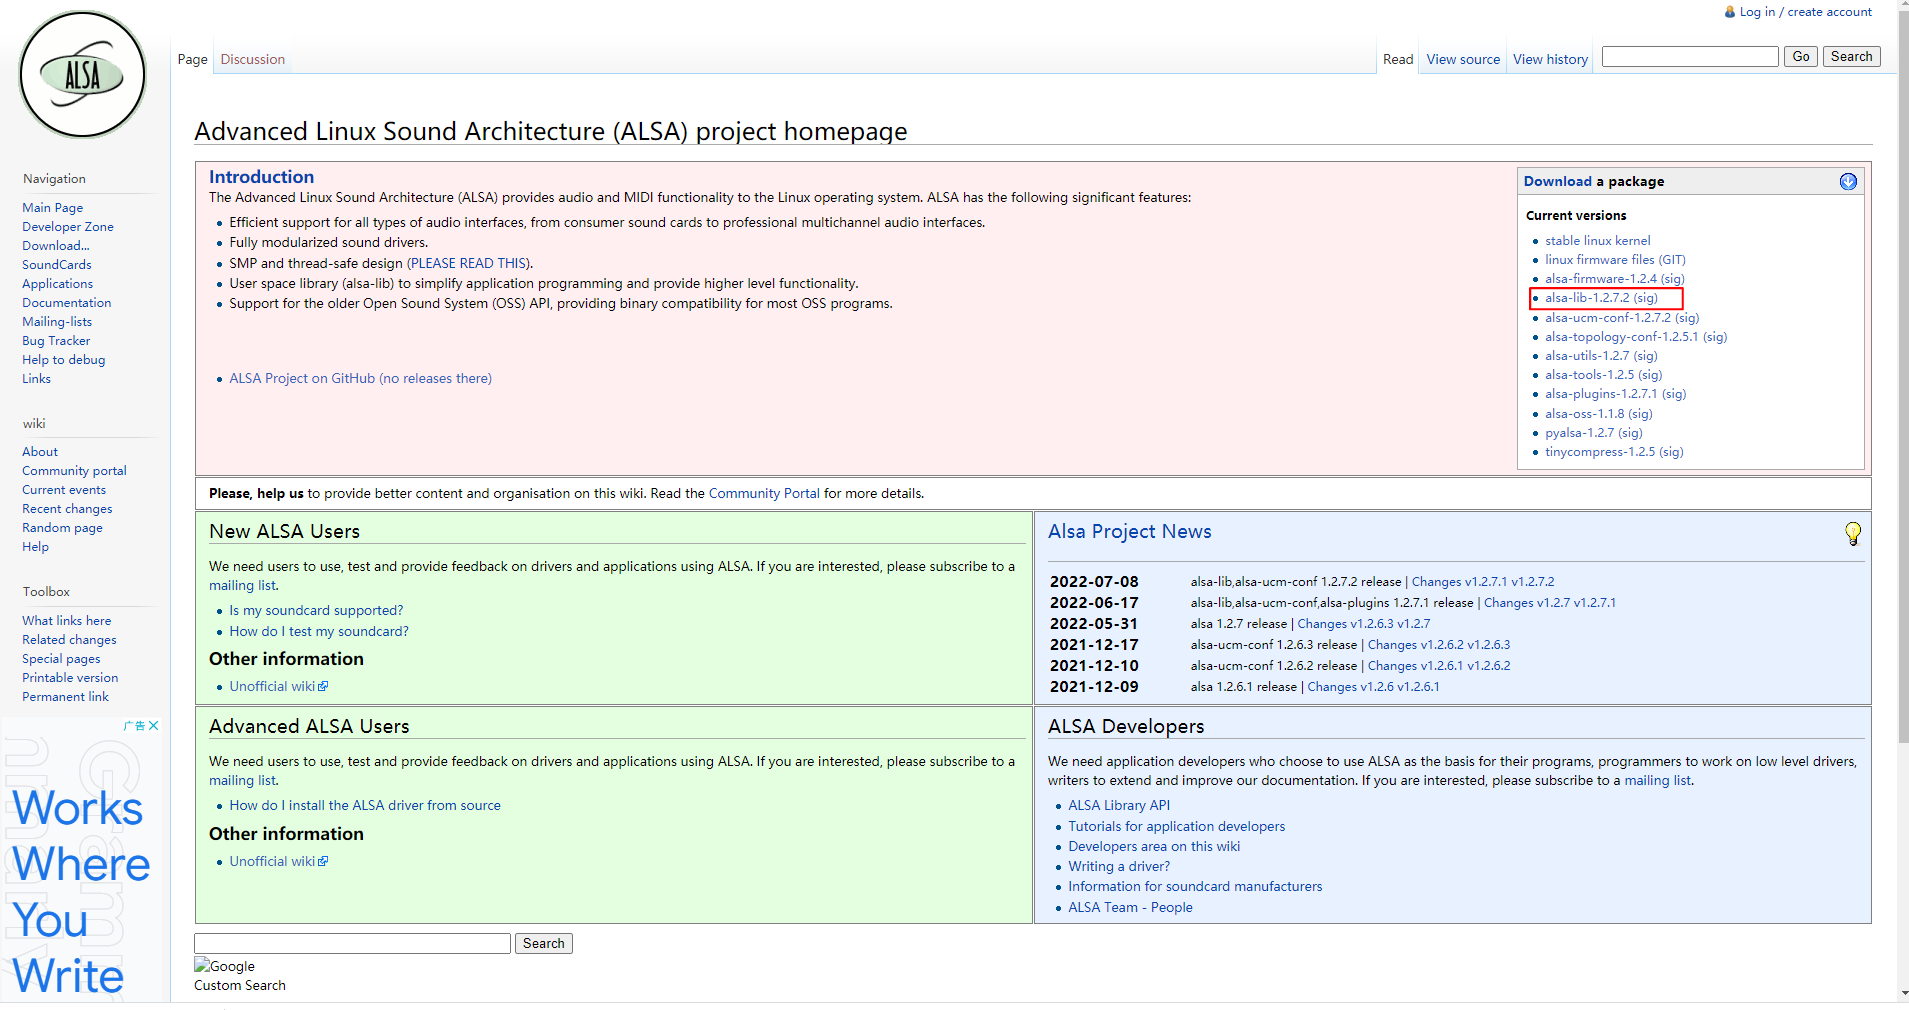Open Log in / create account
This screenshot has height=1010, width=1909.
(x=1805, y=12)
